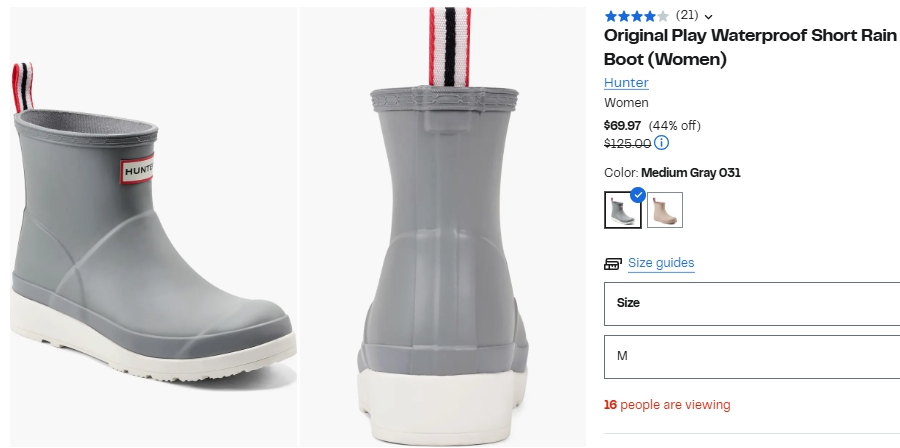Click the product title heading
900x448 pixels.
[x=750, y=47]
